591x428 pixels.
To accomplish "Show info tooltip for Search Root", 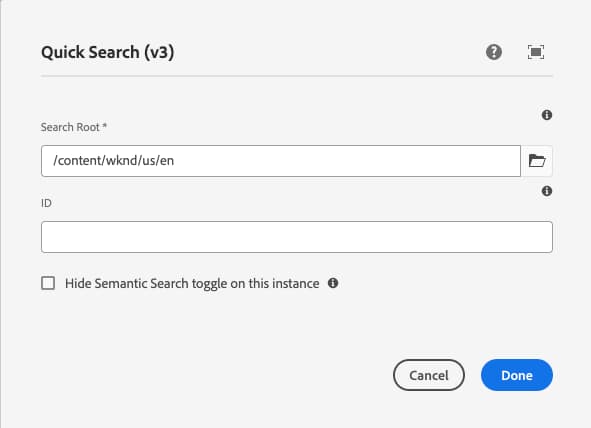I will (547, 115).
